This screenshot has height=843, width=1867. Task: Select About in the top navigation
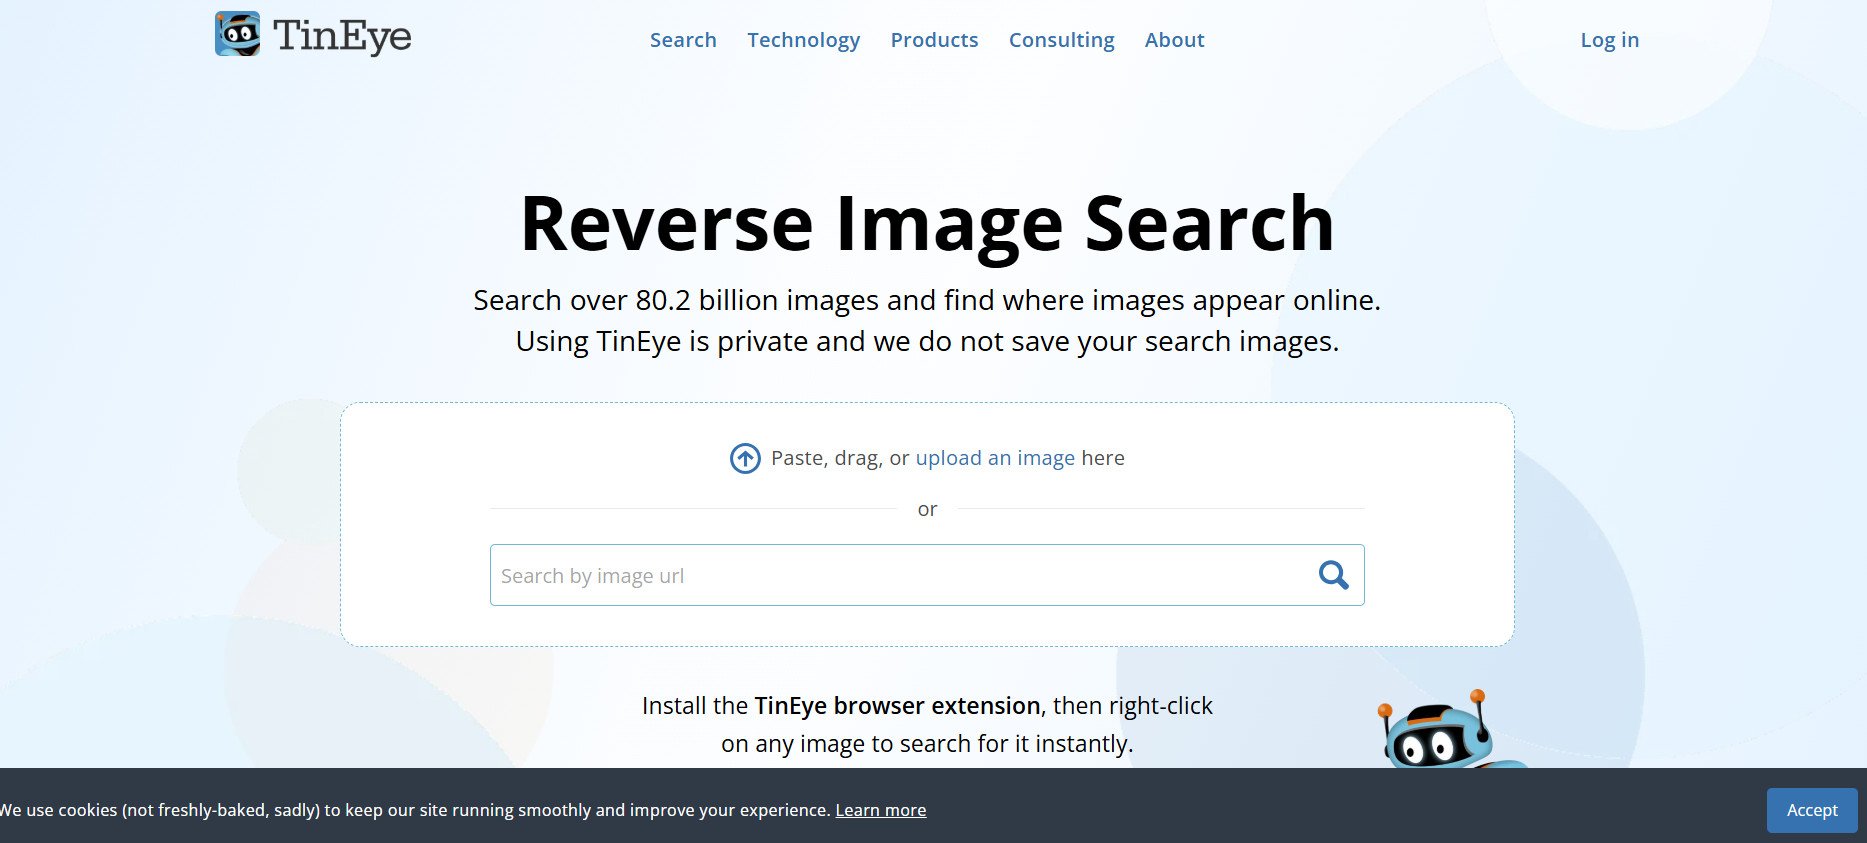click(1174, 40)
